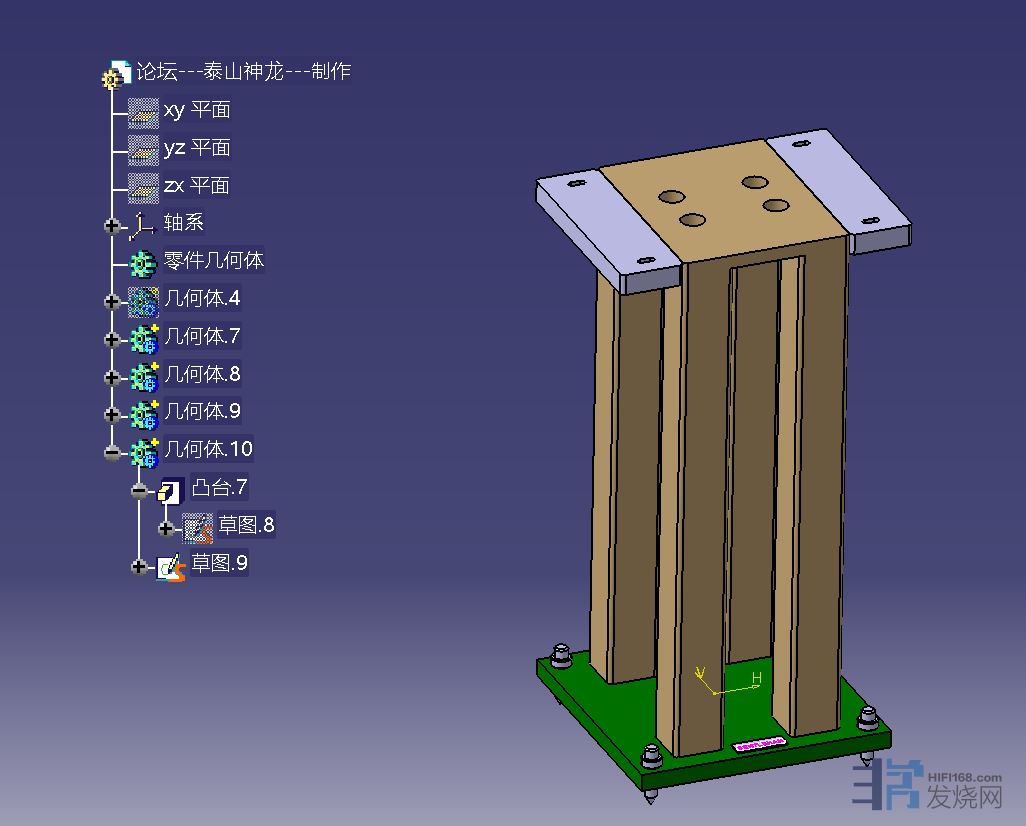Click the xy 平面 plane icon

point(143,112)
